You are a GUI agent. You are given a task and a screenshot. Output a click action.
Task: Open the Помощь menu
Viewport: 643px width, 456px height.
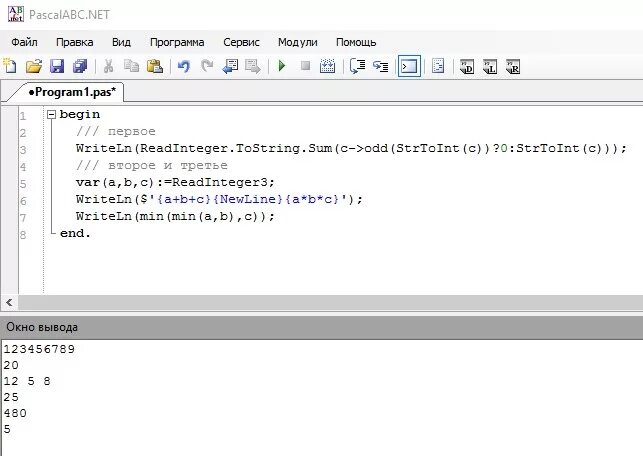pyautogui.click(x=356, y=42)
